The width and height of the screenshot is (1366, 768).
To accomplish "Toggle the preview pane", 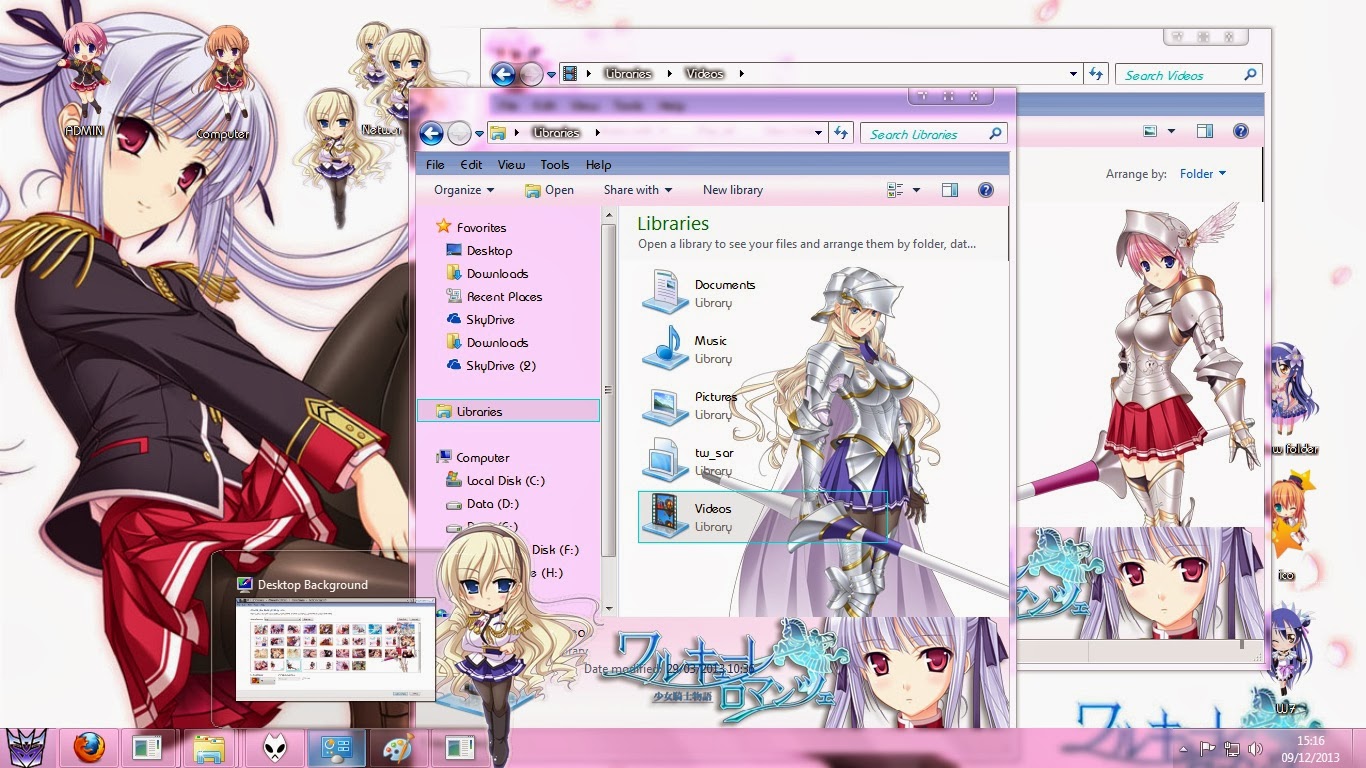I will click(950, 190).
